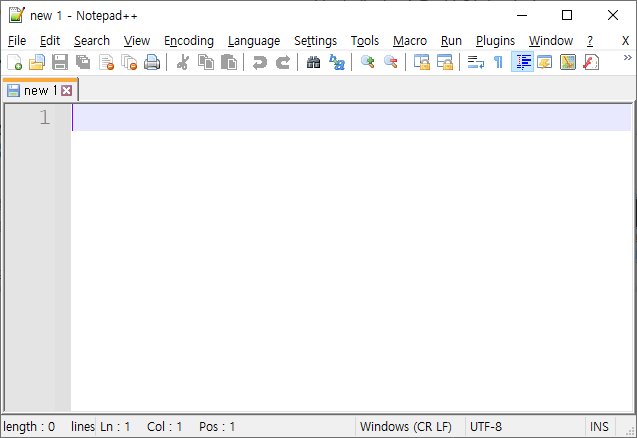Zoom out using magnifier minus icon
Viewport: 637px width, 438px height.
click(x=391, y=62)
